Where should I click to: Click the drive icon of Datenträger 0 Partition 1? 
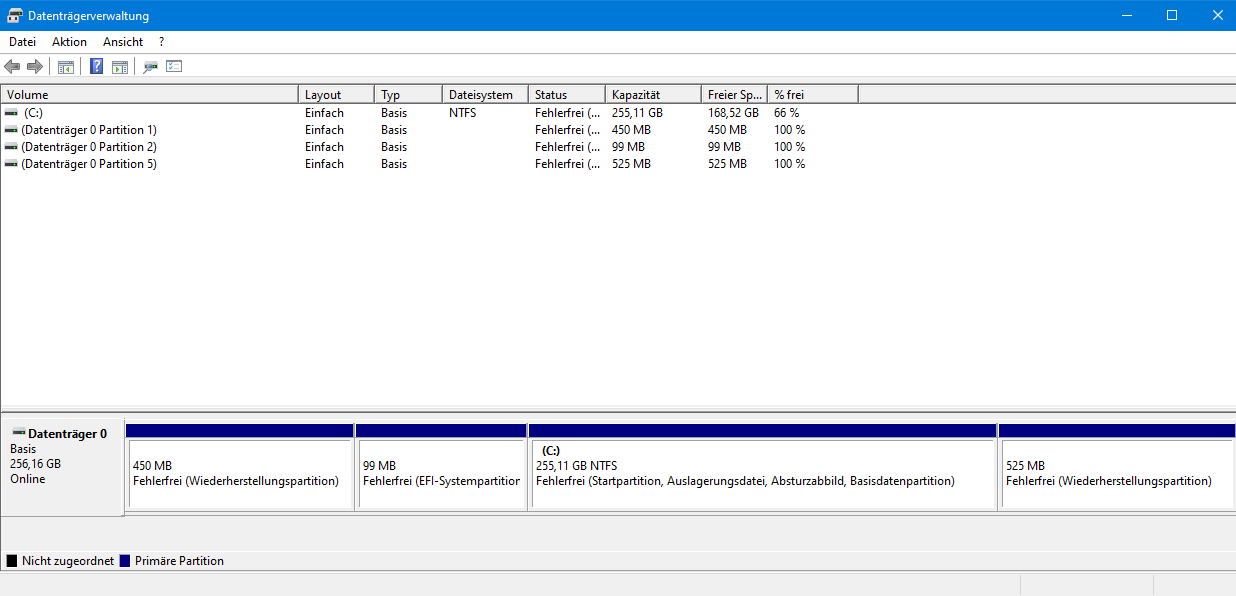coord(11,130)
